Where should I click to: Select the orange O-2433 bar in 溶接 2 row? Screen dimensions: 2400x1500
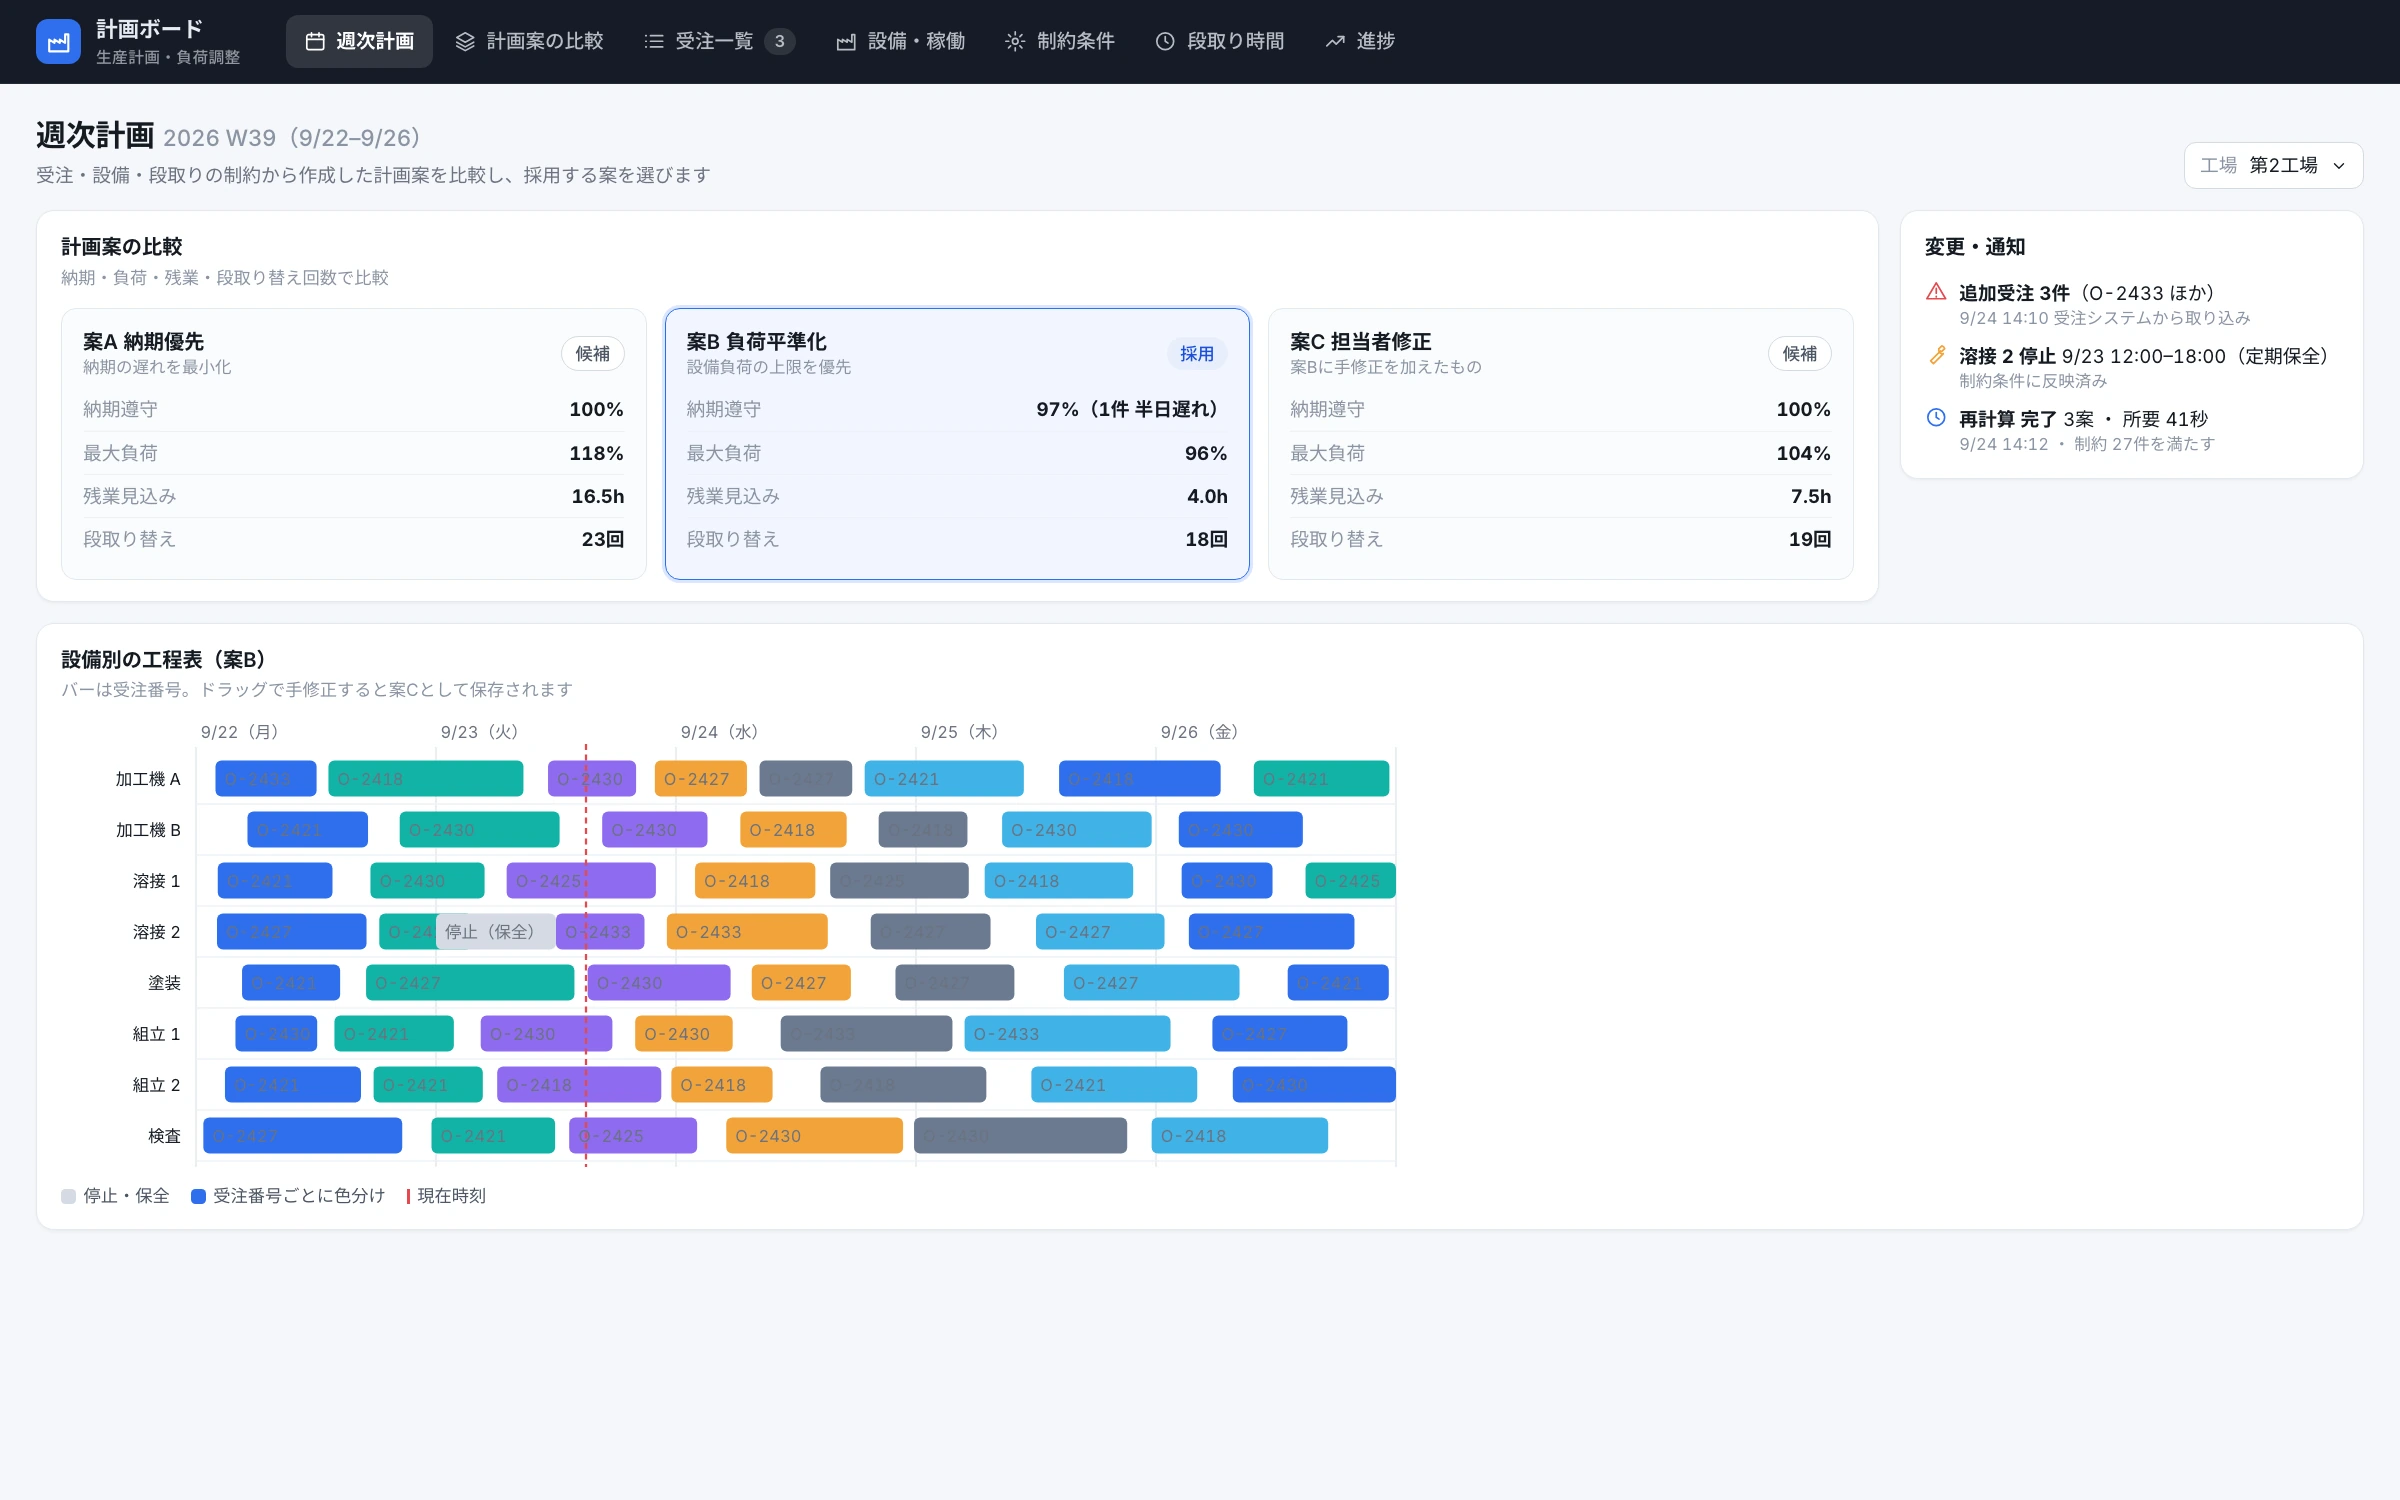[x=747, y=932]
